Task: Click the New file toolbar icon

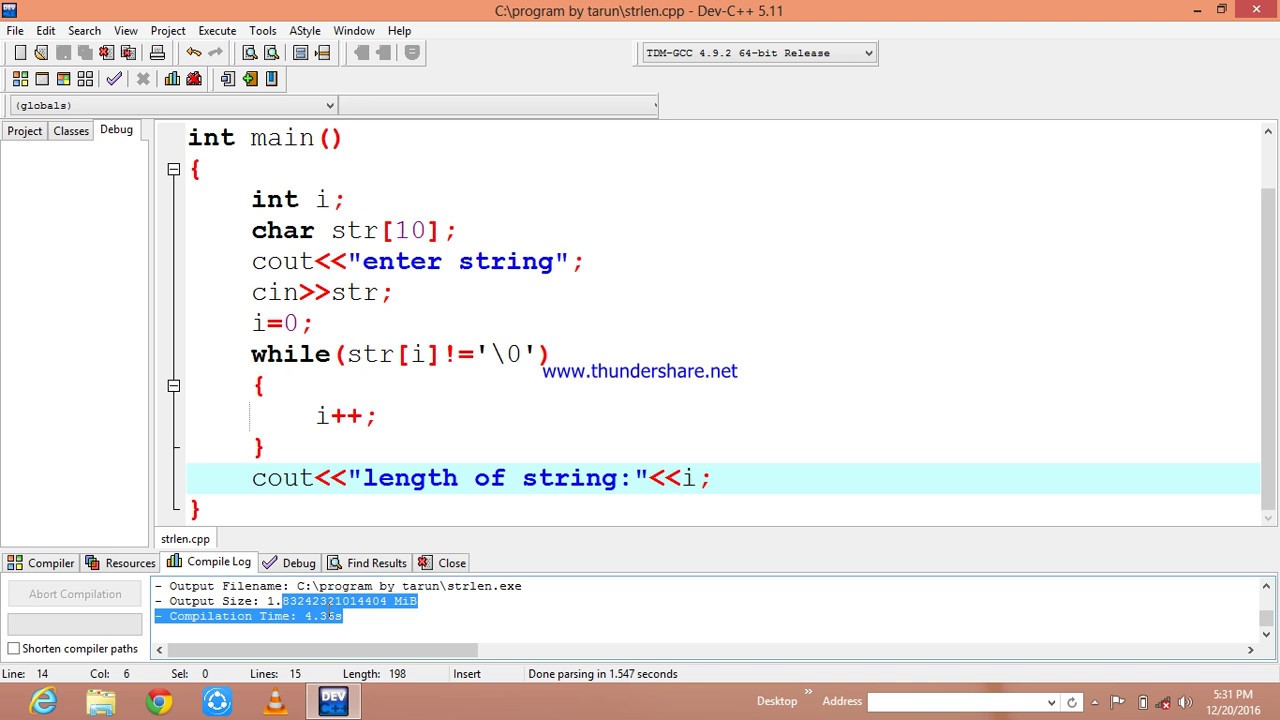Action: [20, 53]
